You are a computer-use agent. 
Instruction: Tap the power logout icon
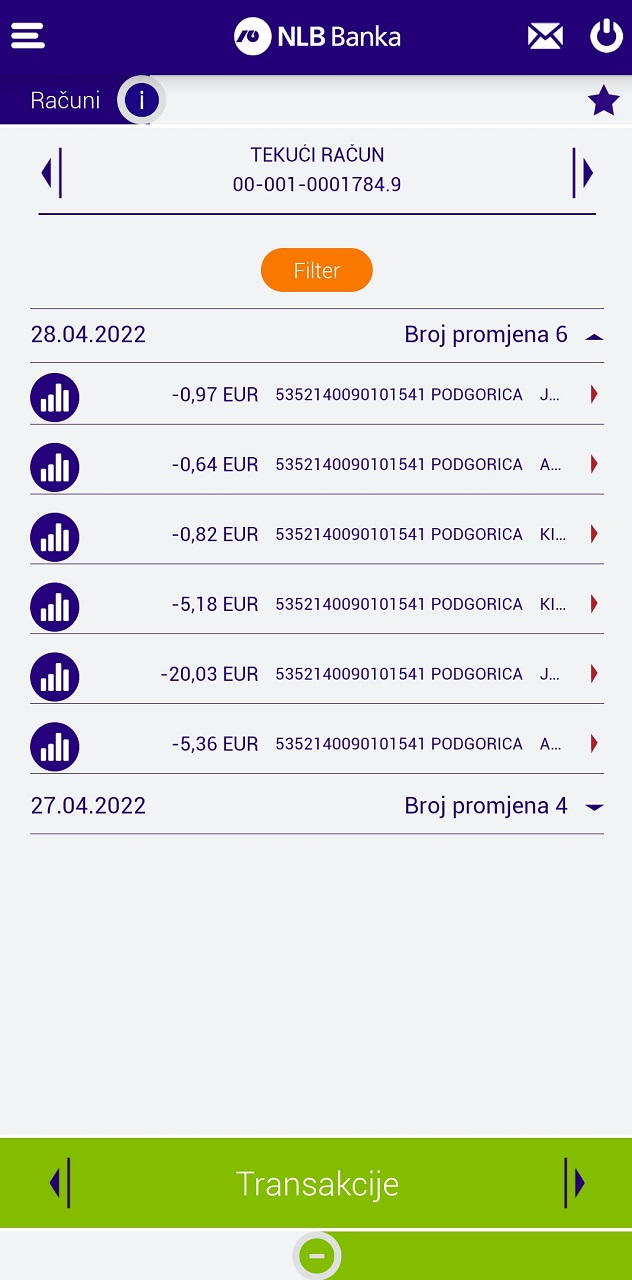606,37
